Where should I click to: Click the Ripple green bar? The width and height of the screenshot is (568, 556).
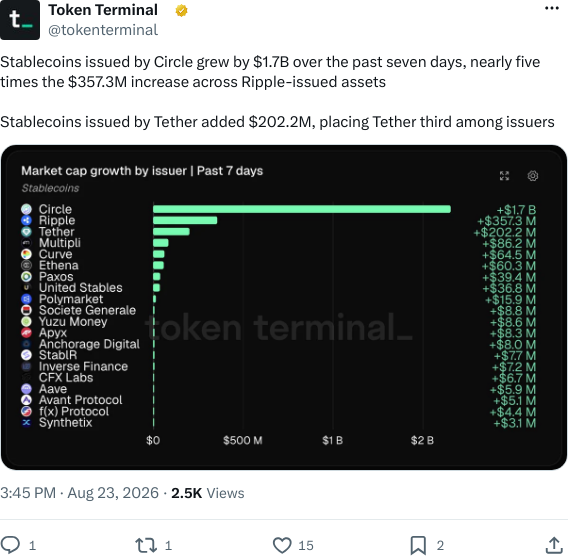pos(185,220)
